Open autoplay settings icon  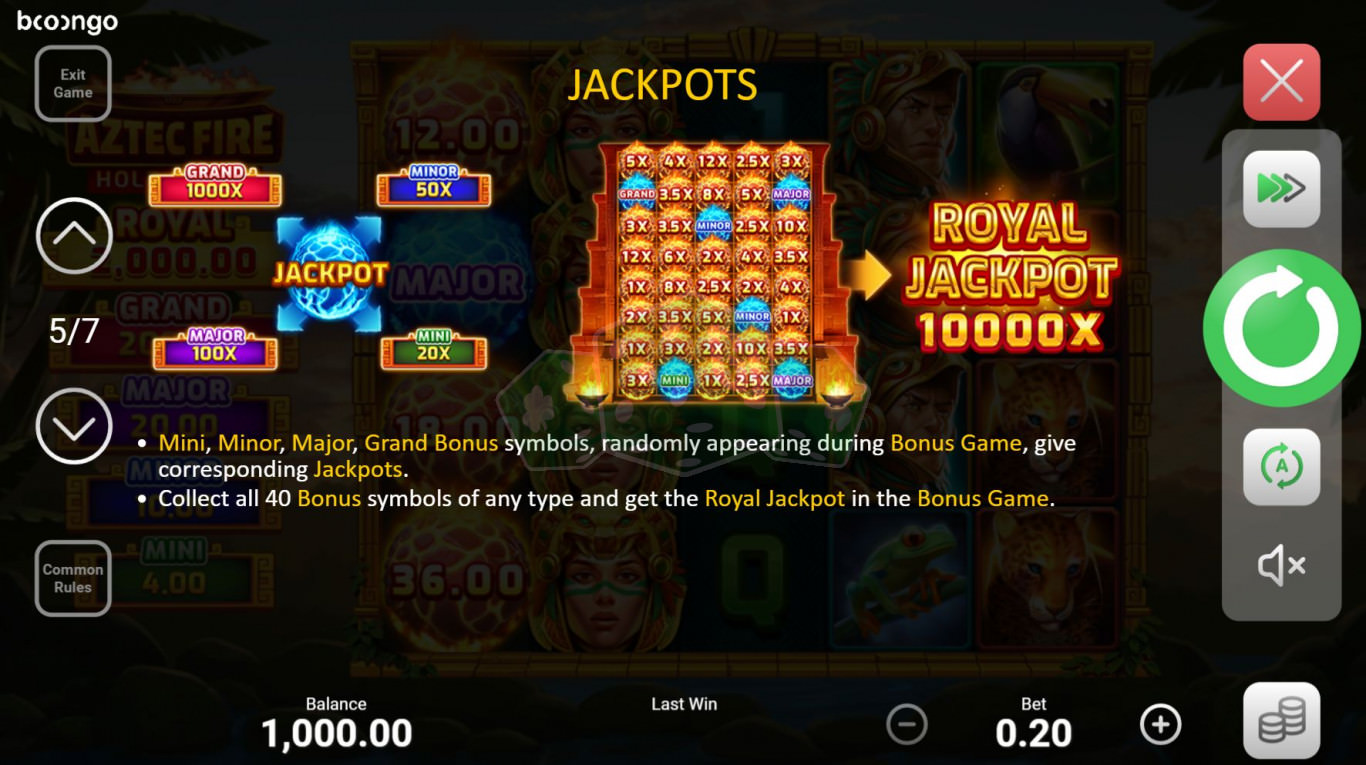click(x=1281, y=467)
